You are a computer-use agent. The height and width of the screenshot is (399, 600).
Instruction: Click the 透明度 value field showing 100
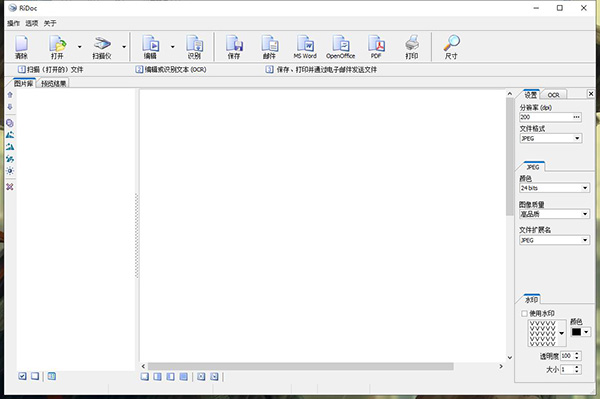567,356
